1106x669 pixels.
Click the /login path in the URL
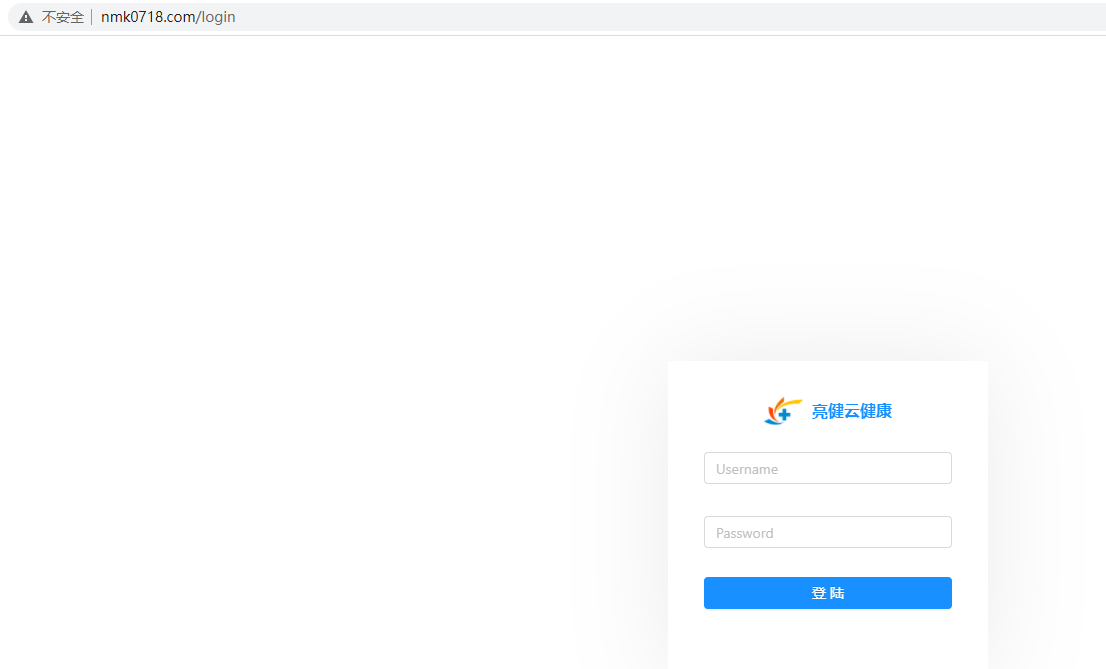click(x=216, y=17)
